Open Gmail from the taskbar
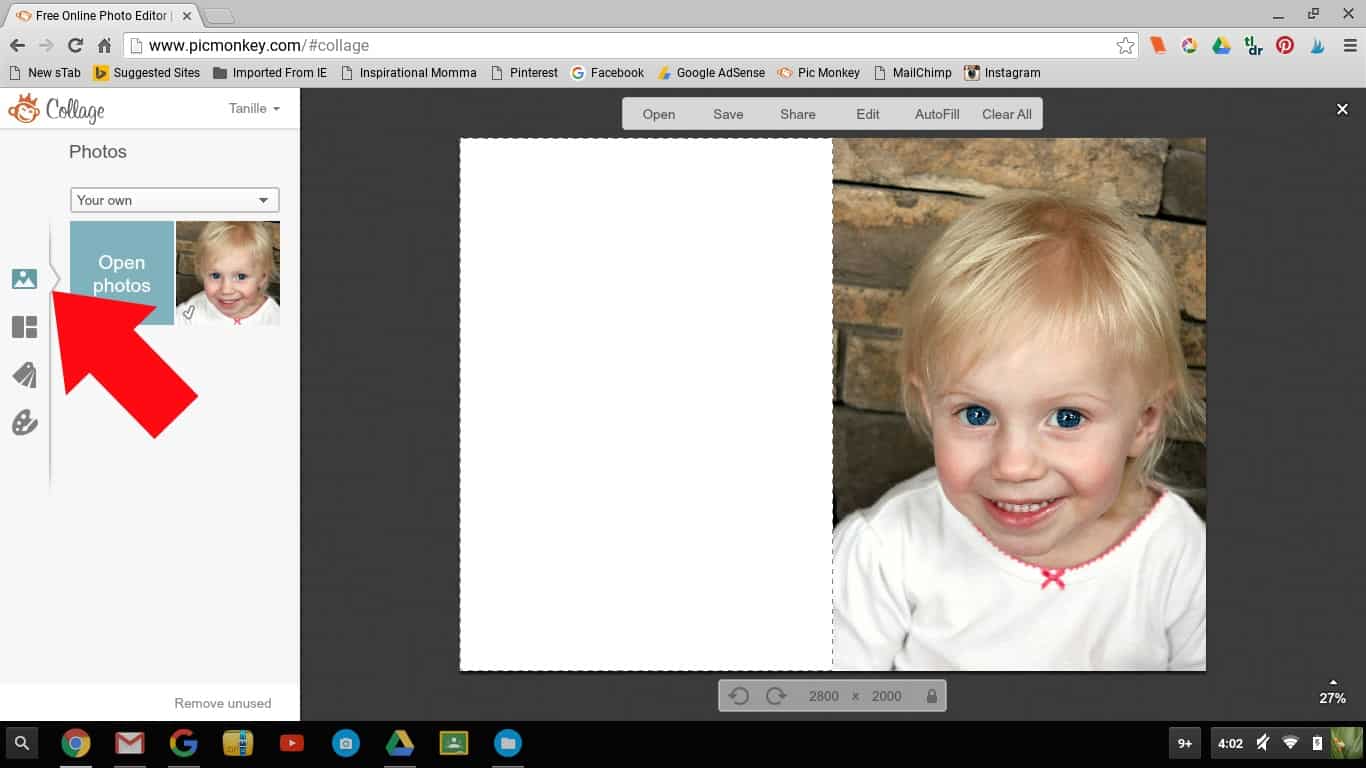This screenshot has width=1366, height=768. (129, 743)
